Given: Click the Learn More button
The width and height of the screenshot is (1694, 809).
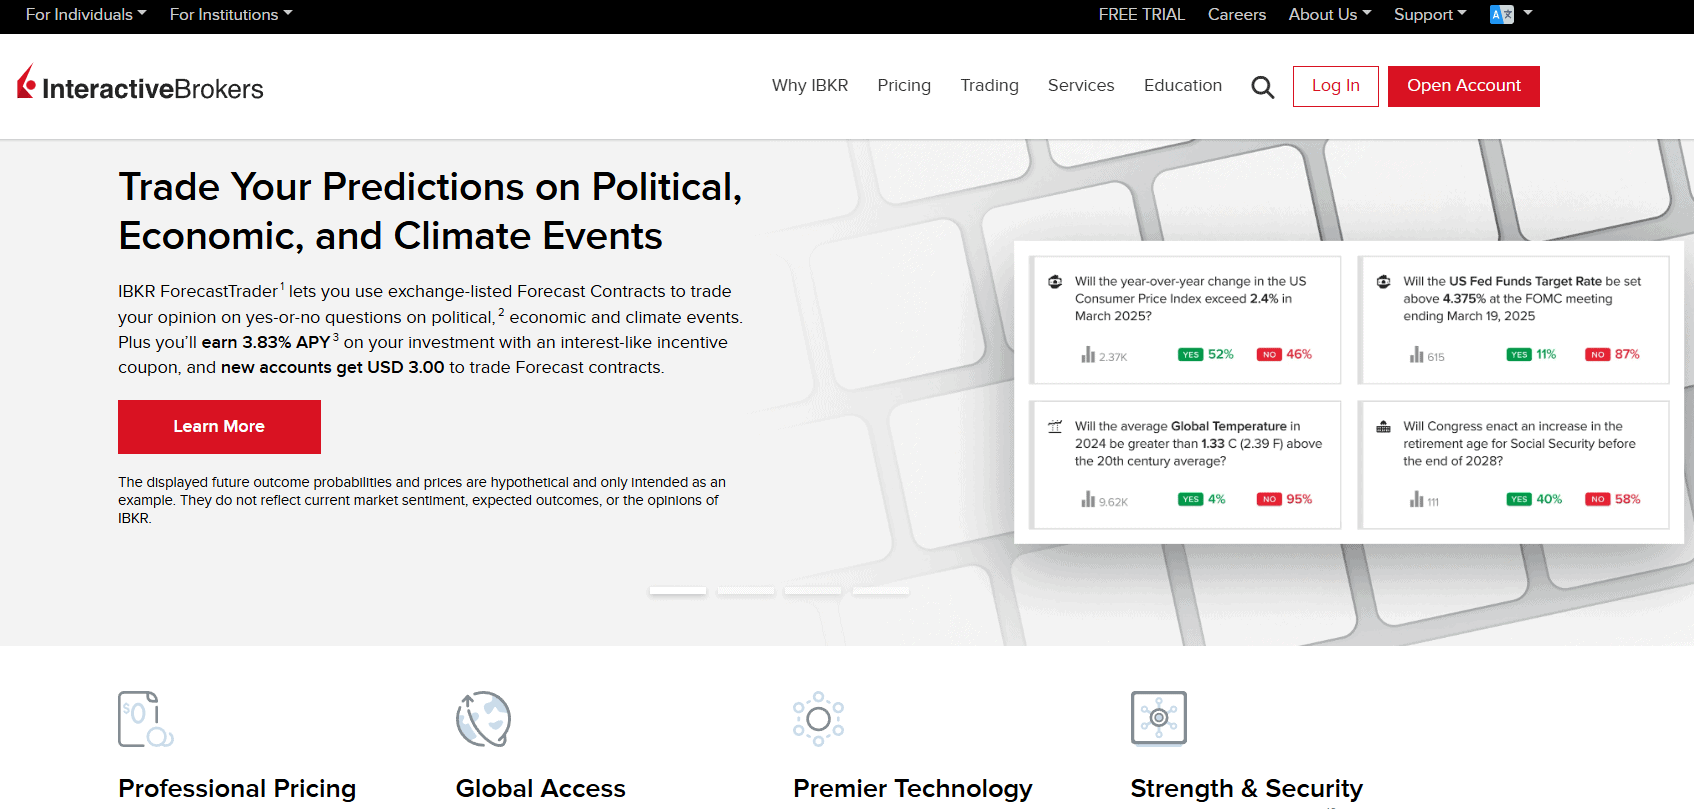Looking at the screenshot, I should click(x=219, y=427).
